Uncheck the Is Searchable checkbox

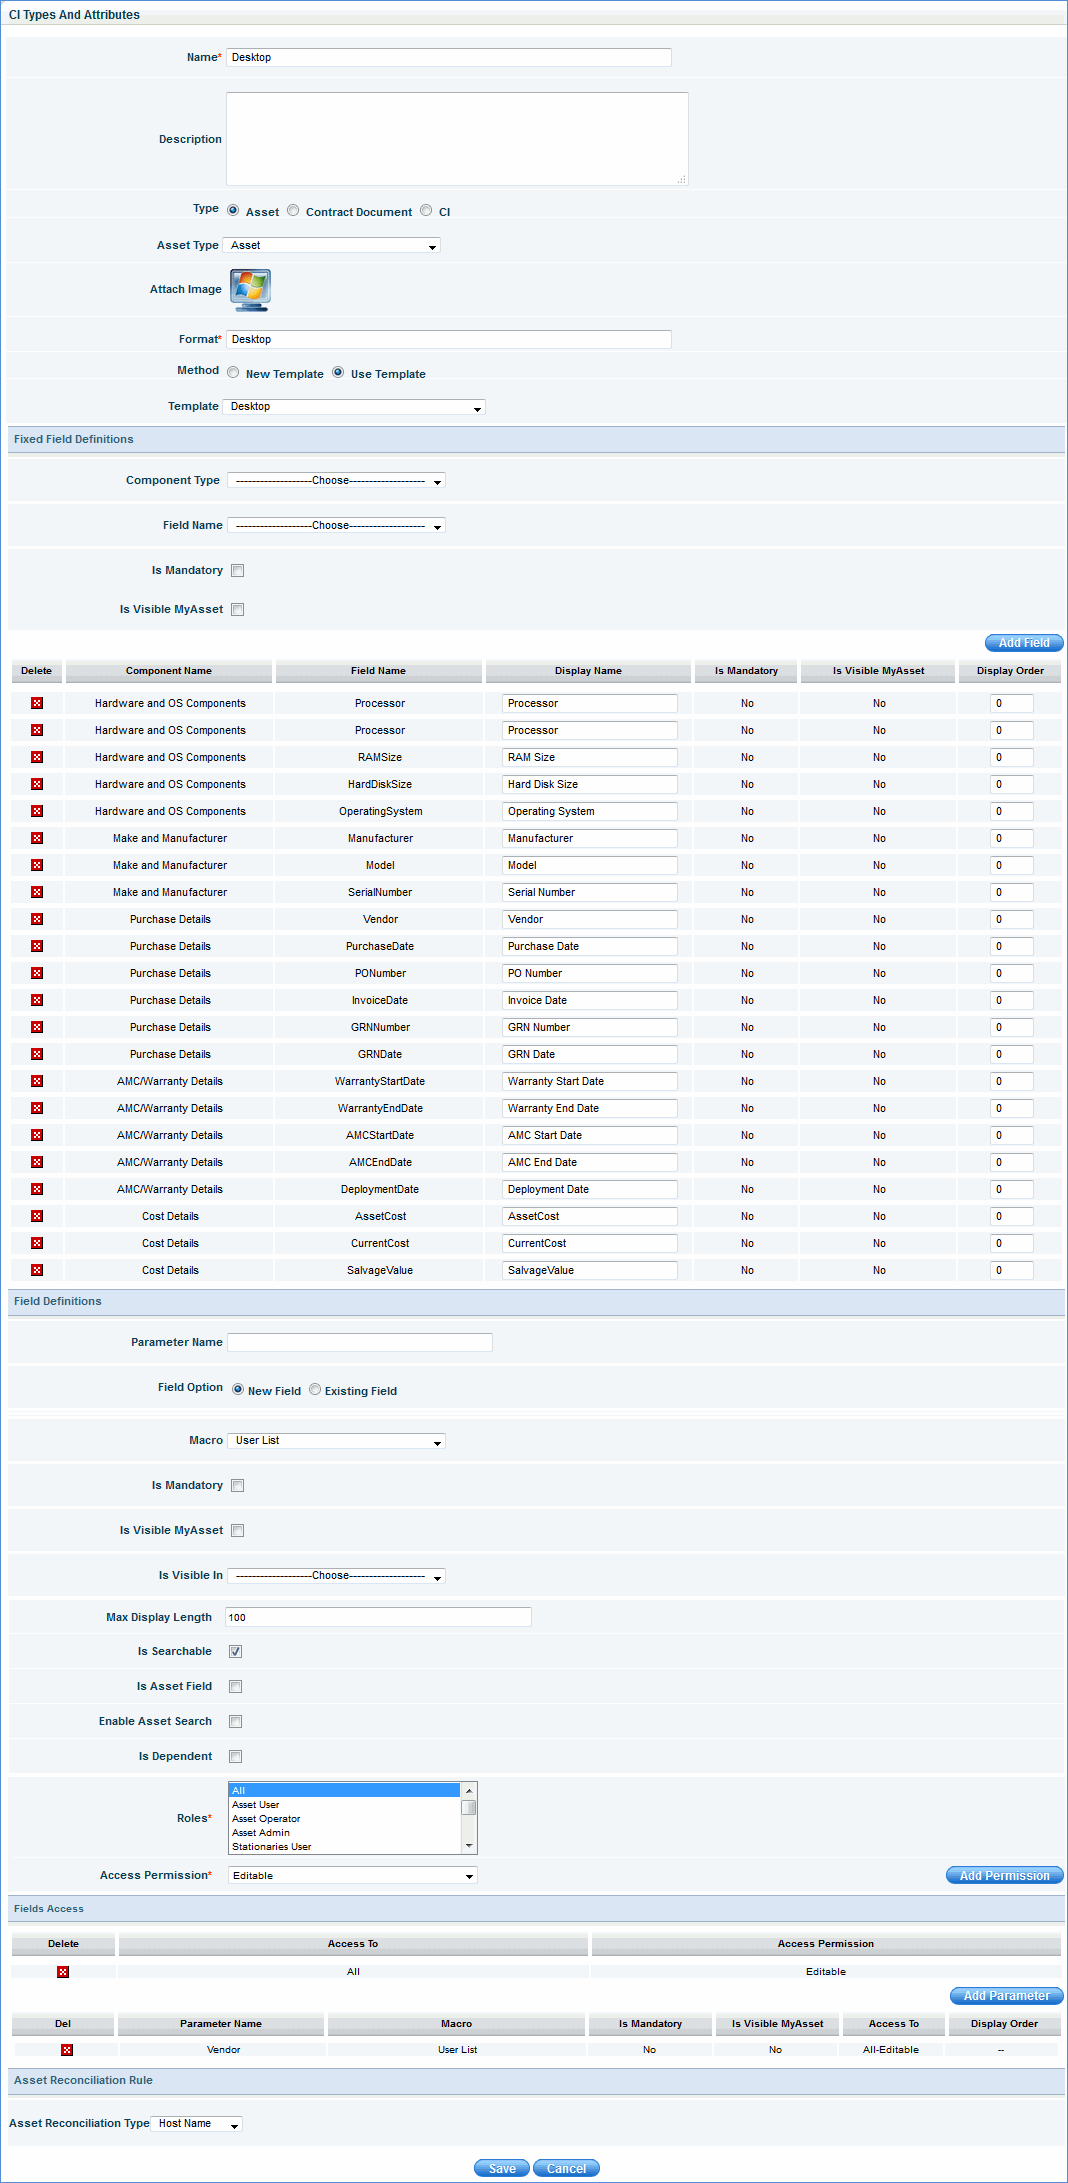coord(236,1651)
